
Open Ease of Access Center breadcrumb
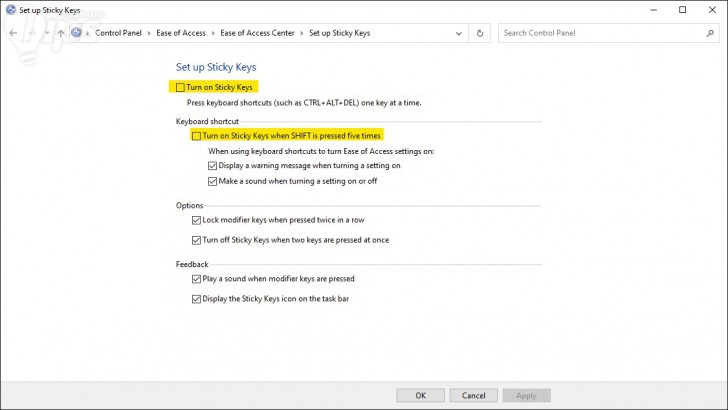[x=257, y=33]
